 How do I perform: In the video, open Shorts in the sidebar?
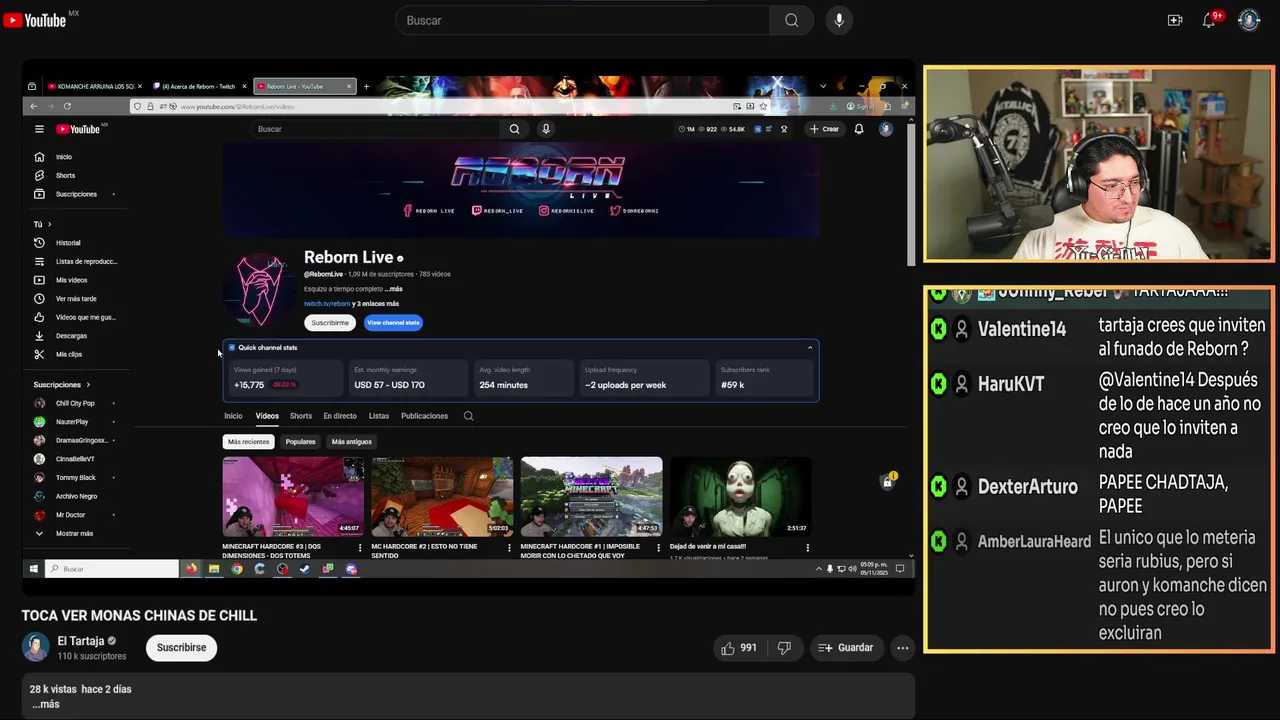pos(65,175)
